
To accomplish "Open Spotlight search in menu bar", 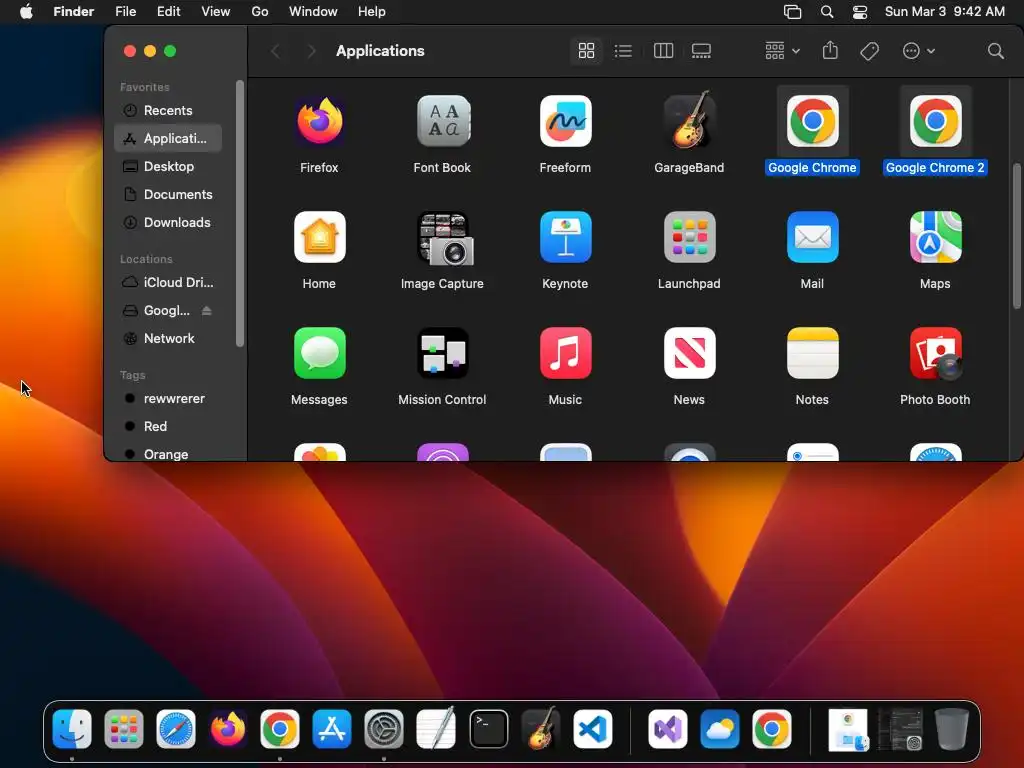I will pyautogui.click(x=827, y=12).
